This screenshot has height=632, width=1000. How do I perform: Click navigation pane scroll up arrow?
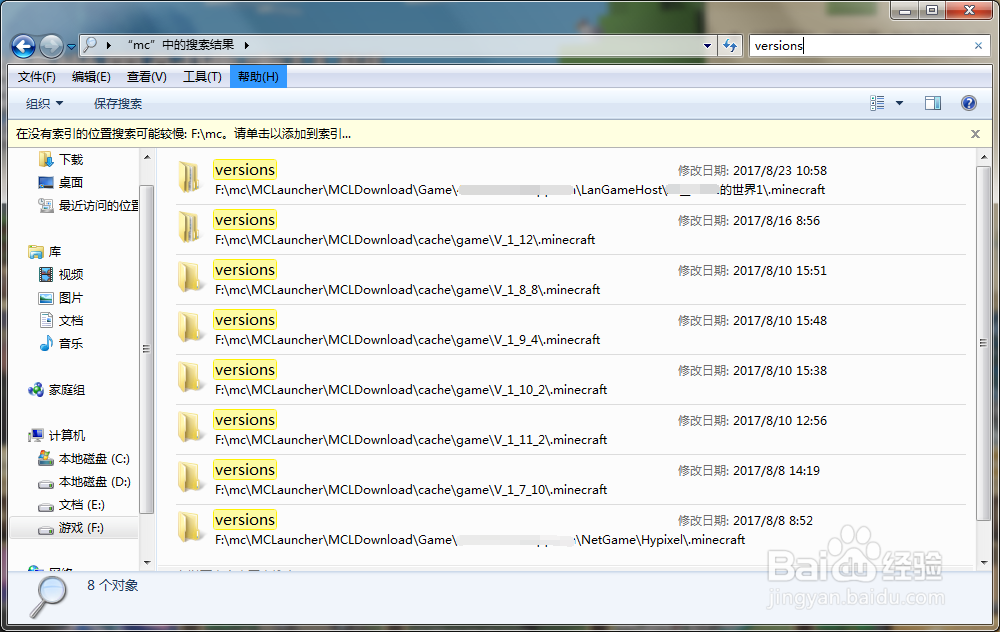[x=147, y=157]
